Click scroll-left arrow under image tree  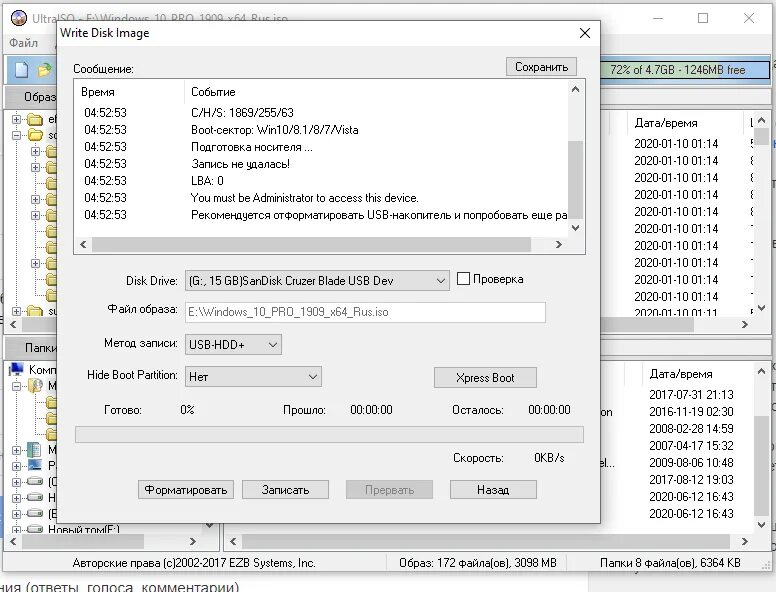[x=13, y=325]
